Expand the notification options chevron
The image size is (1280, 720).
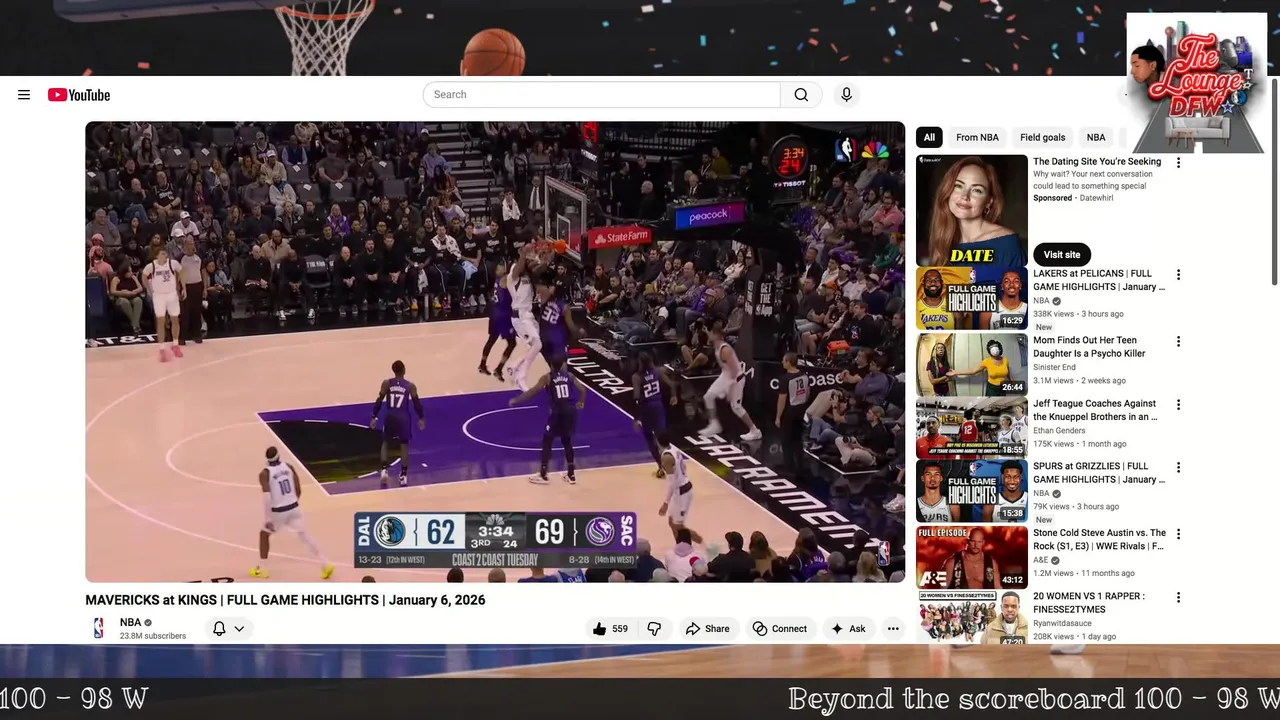[x=239, y=629]
